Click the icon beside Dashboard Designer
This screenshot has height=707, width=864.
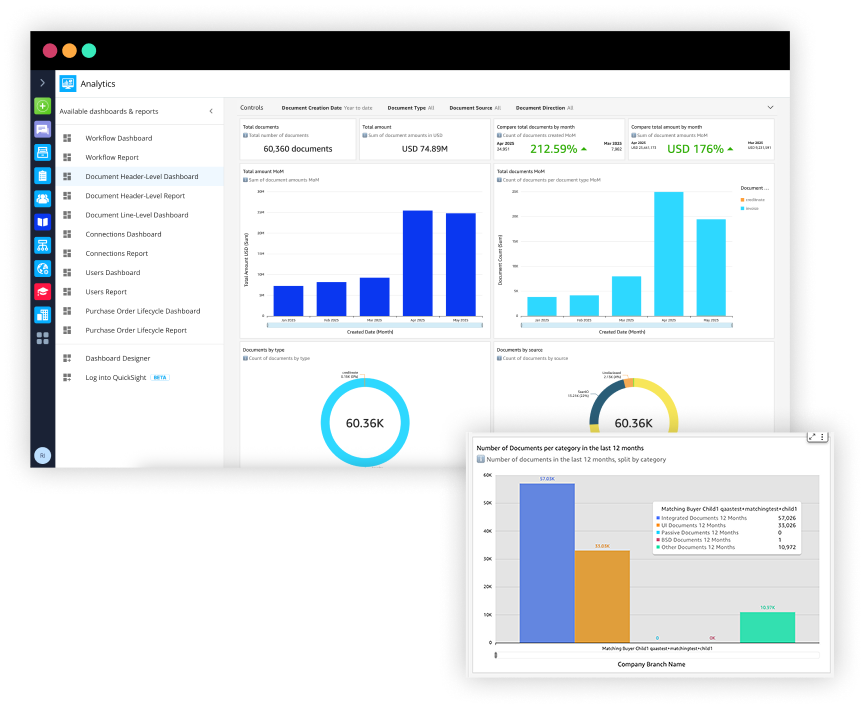pyautogui.click(x=67, y=359)
